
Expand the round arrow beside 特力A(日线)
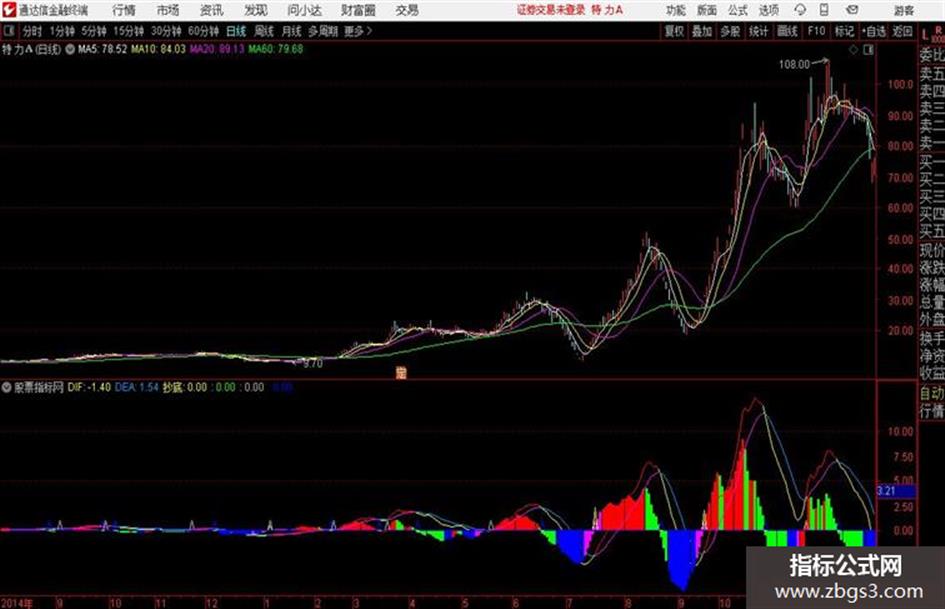(69, 49)
